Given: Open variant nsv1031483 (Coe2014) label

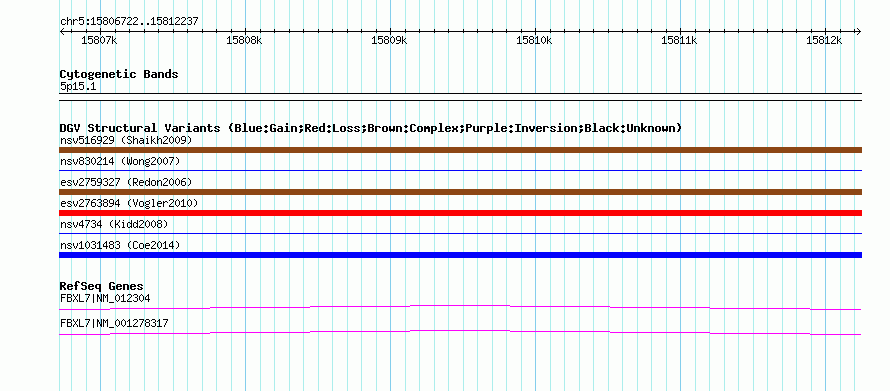Looking at the screenshot, I should (x=120, y=245).
